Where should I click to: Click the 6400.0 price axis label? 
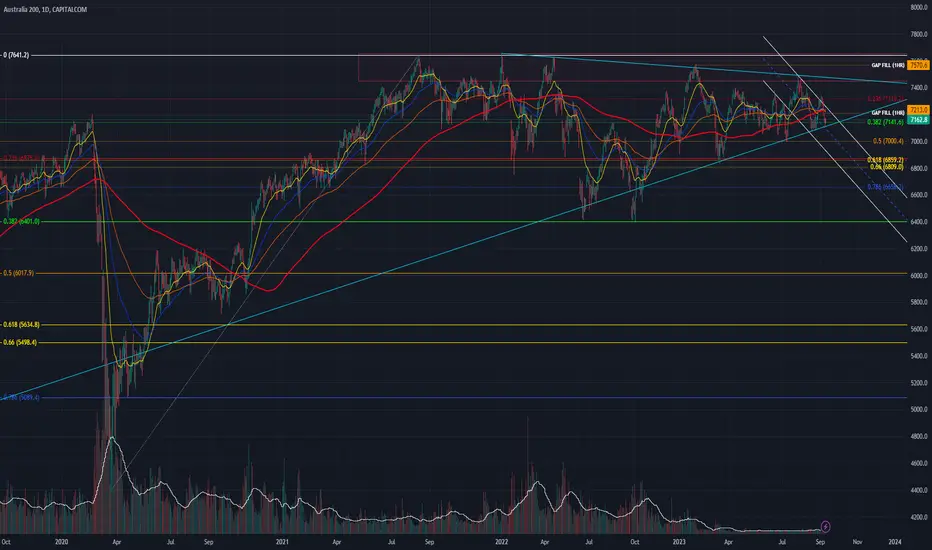coord(918,222)
